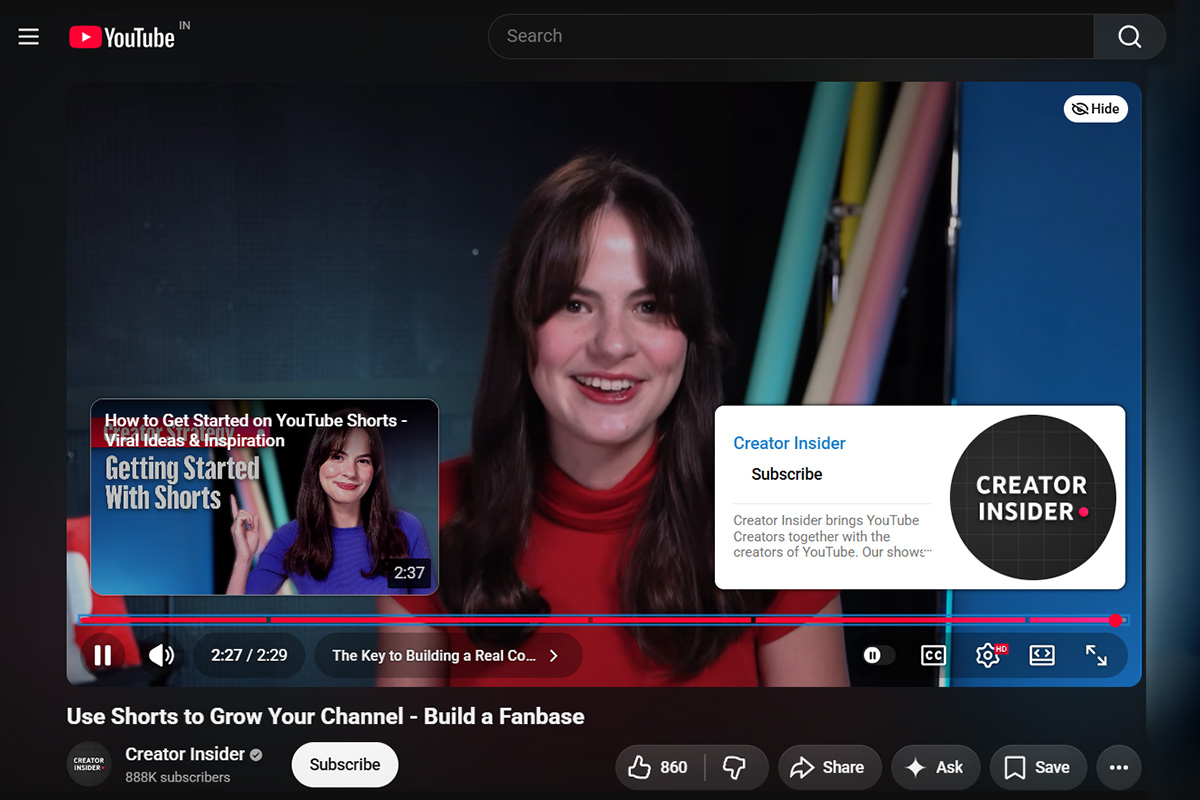The image size is (1200, 800).
Task: Click the red scrubber knob on the progress bar
Action: click(1116, 620)
